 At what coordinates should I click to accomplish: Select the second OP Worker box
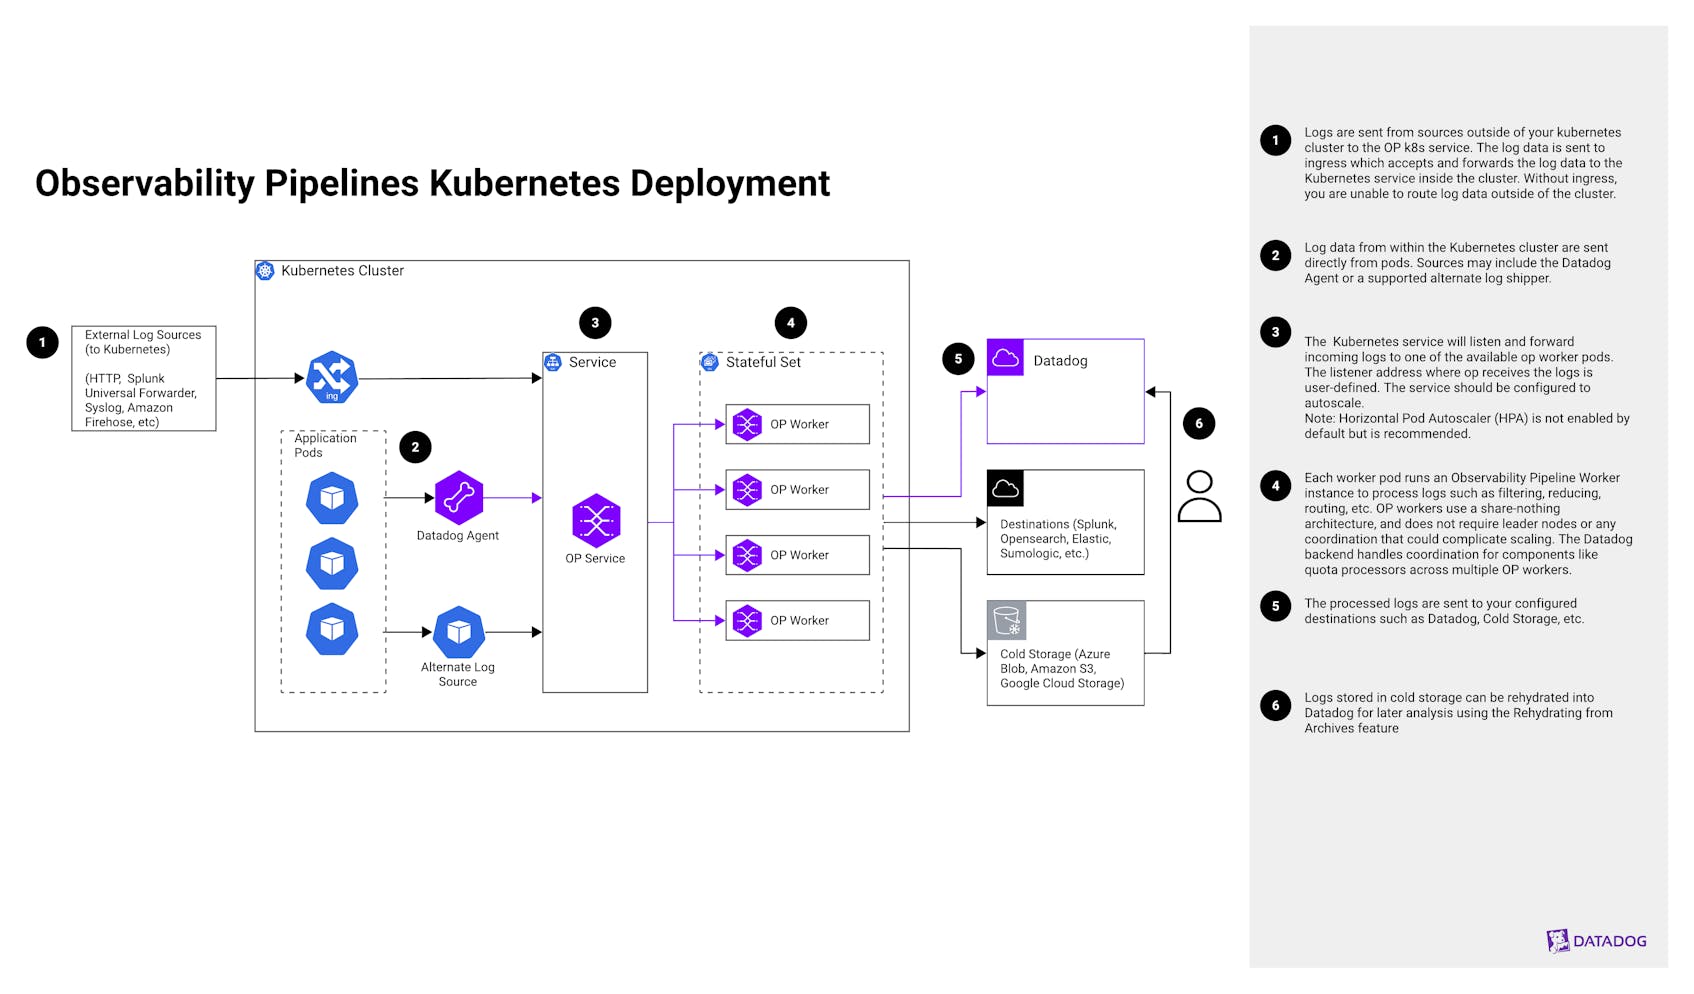point(797,490)
